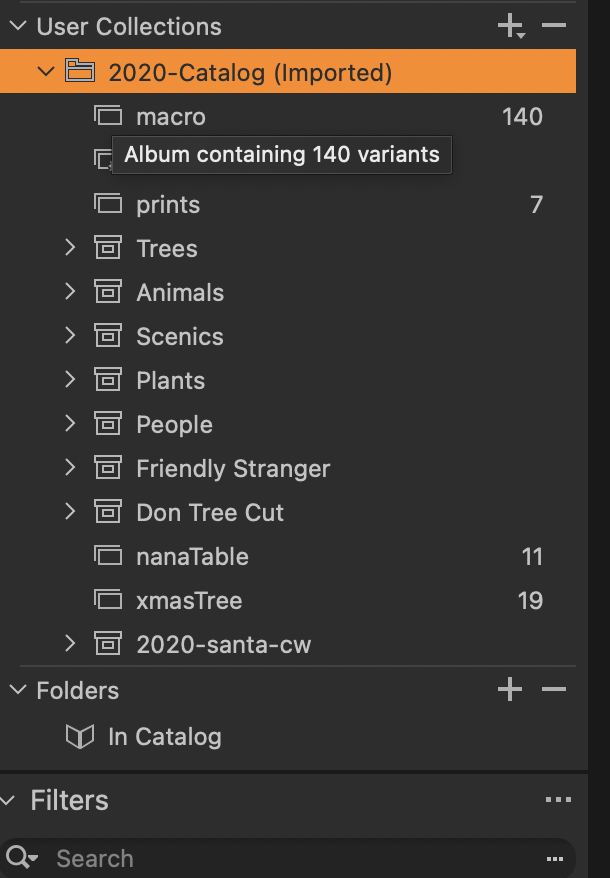610x878 pixels.
Task: Collapse the Filters section
Action: point(10,800)
